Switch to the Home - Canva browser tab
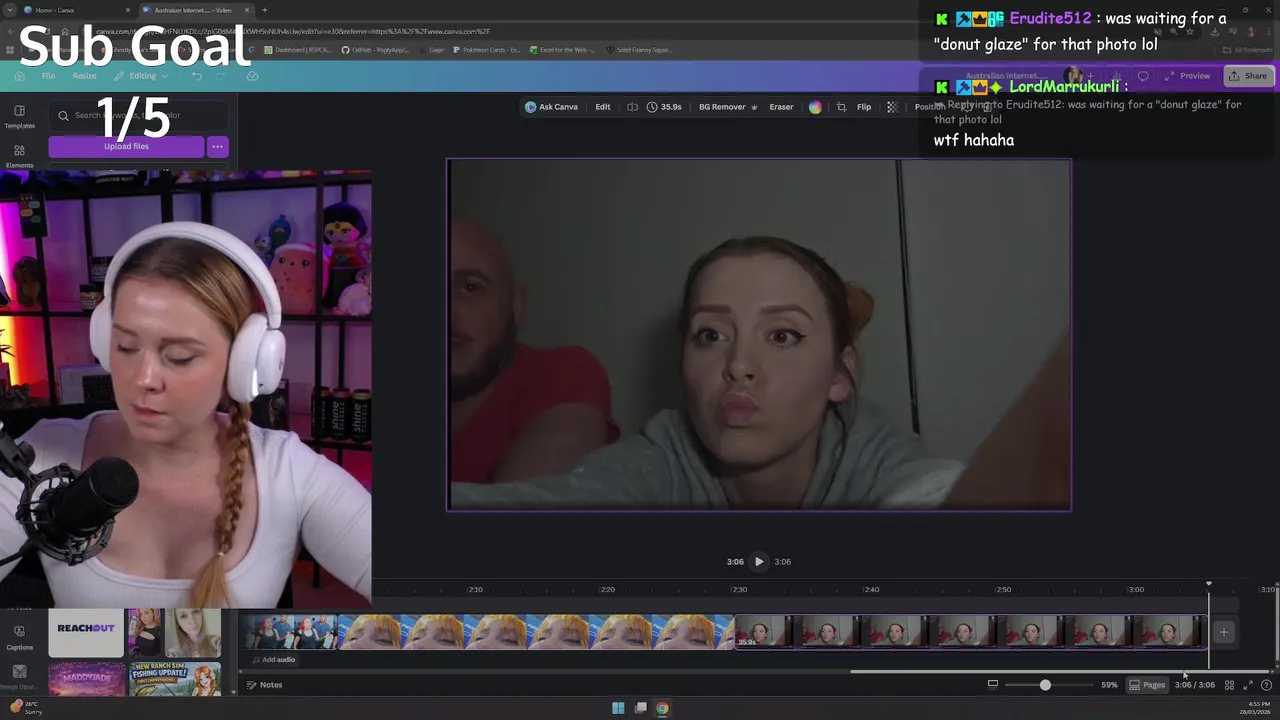 click(77, 10)
